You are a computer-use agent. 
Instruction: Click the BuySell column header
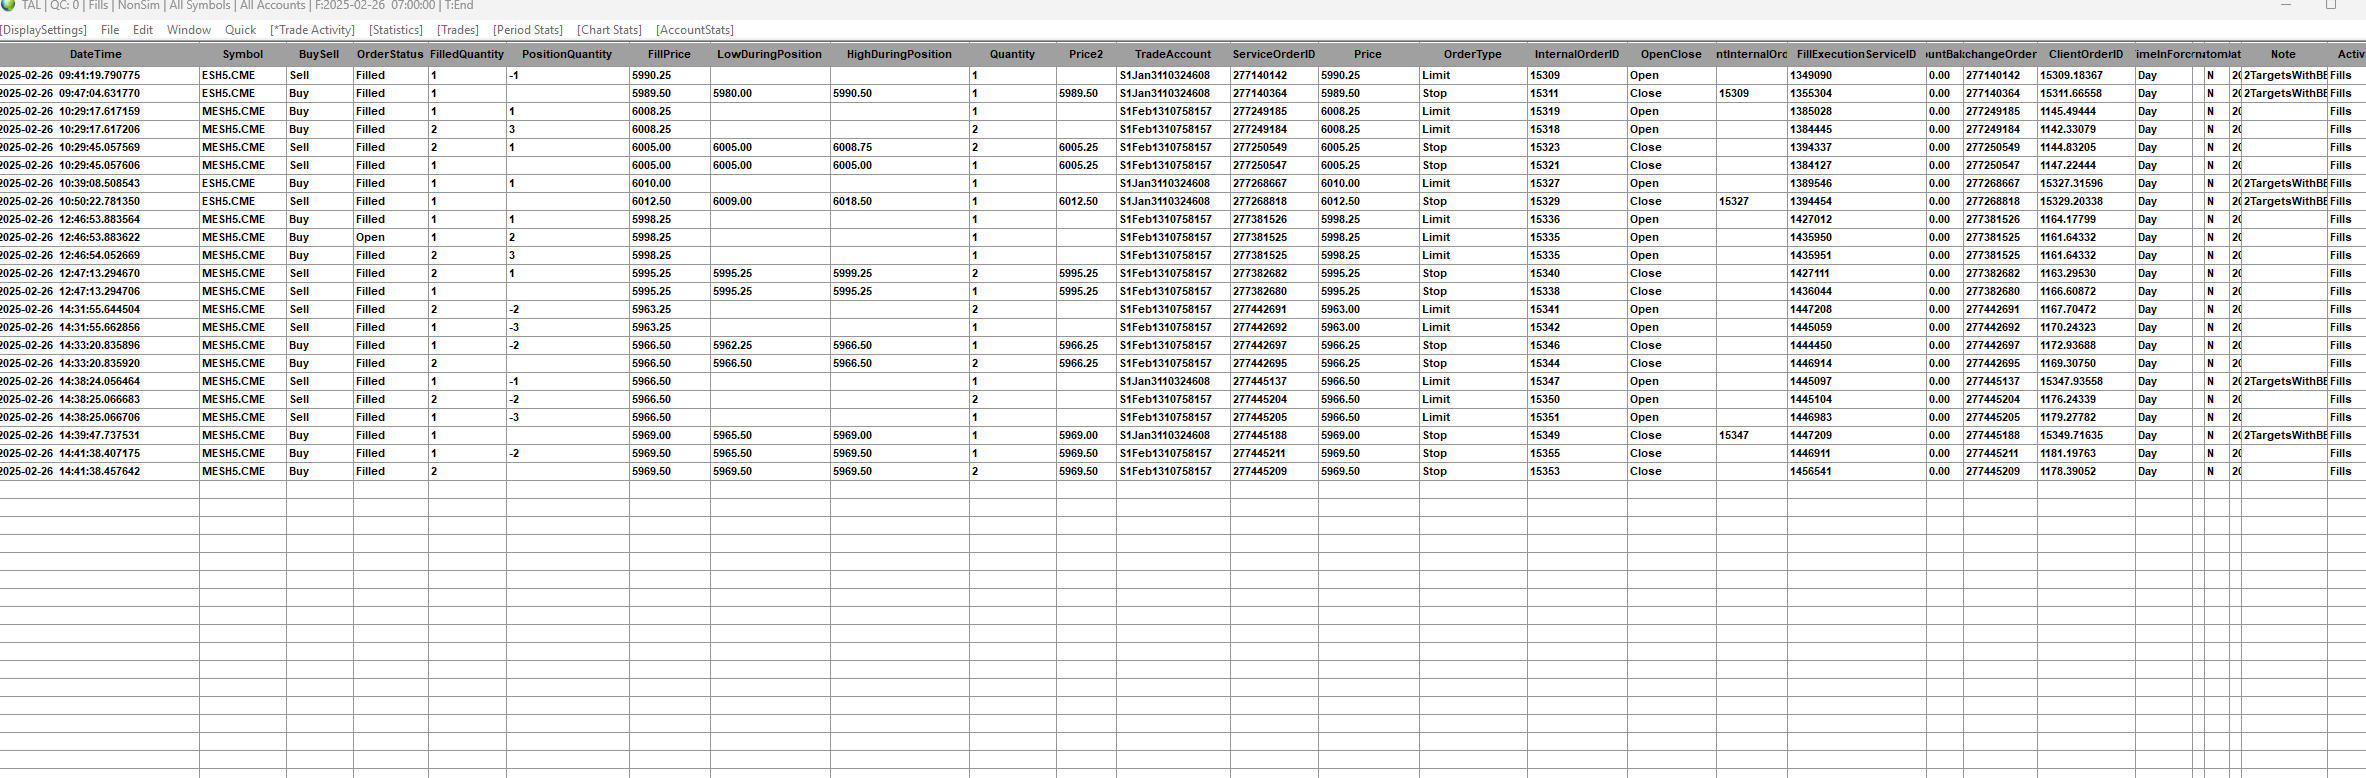[319, 54]
